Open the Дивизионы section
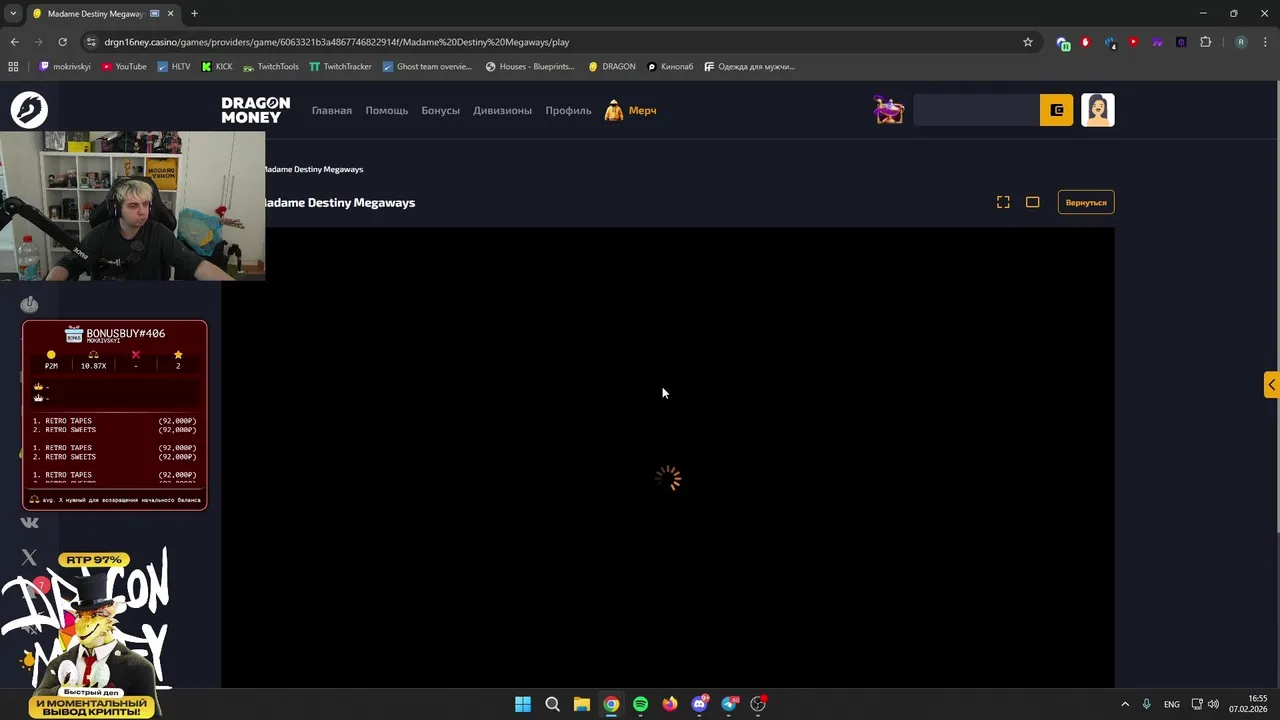The image size is (1280, 720). [x=503, y=110]
